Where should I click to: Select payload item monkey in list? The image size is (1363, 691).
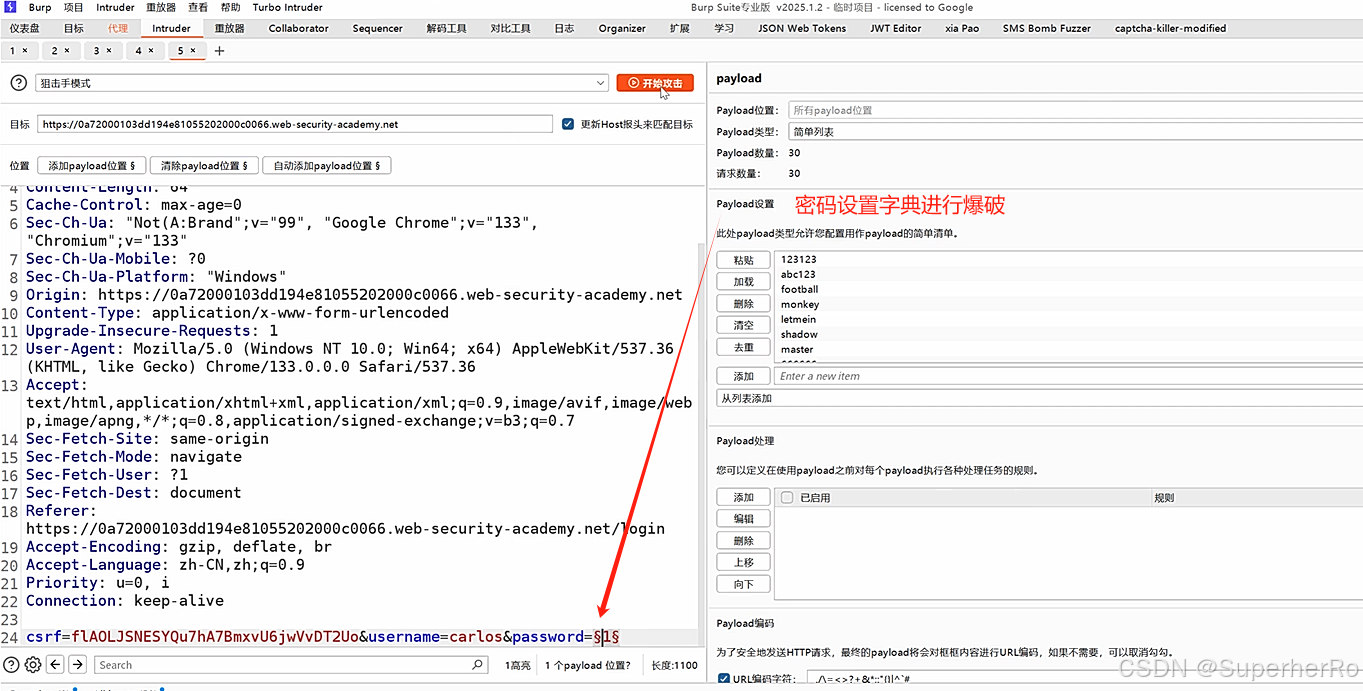click(x=1069, y=304)
